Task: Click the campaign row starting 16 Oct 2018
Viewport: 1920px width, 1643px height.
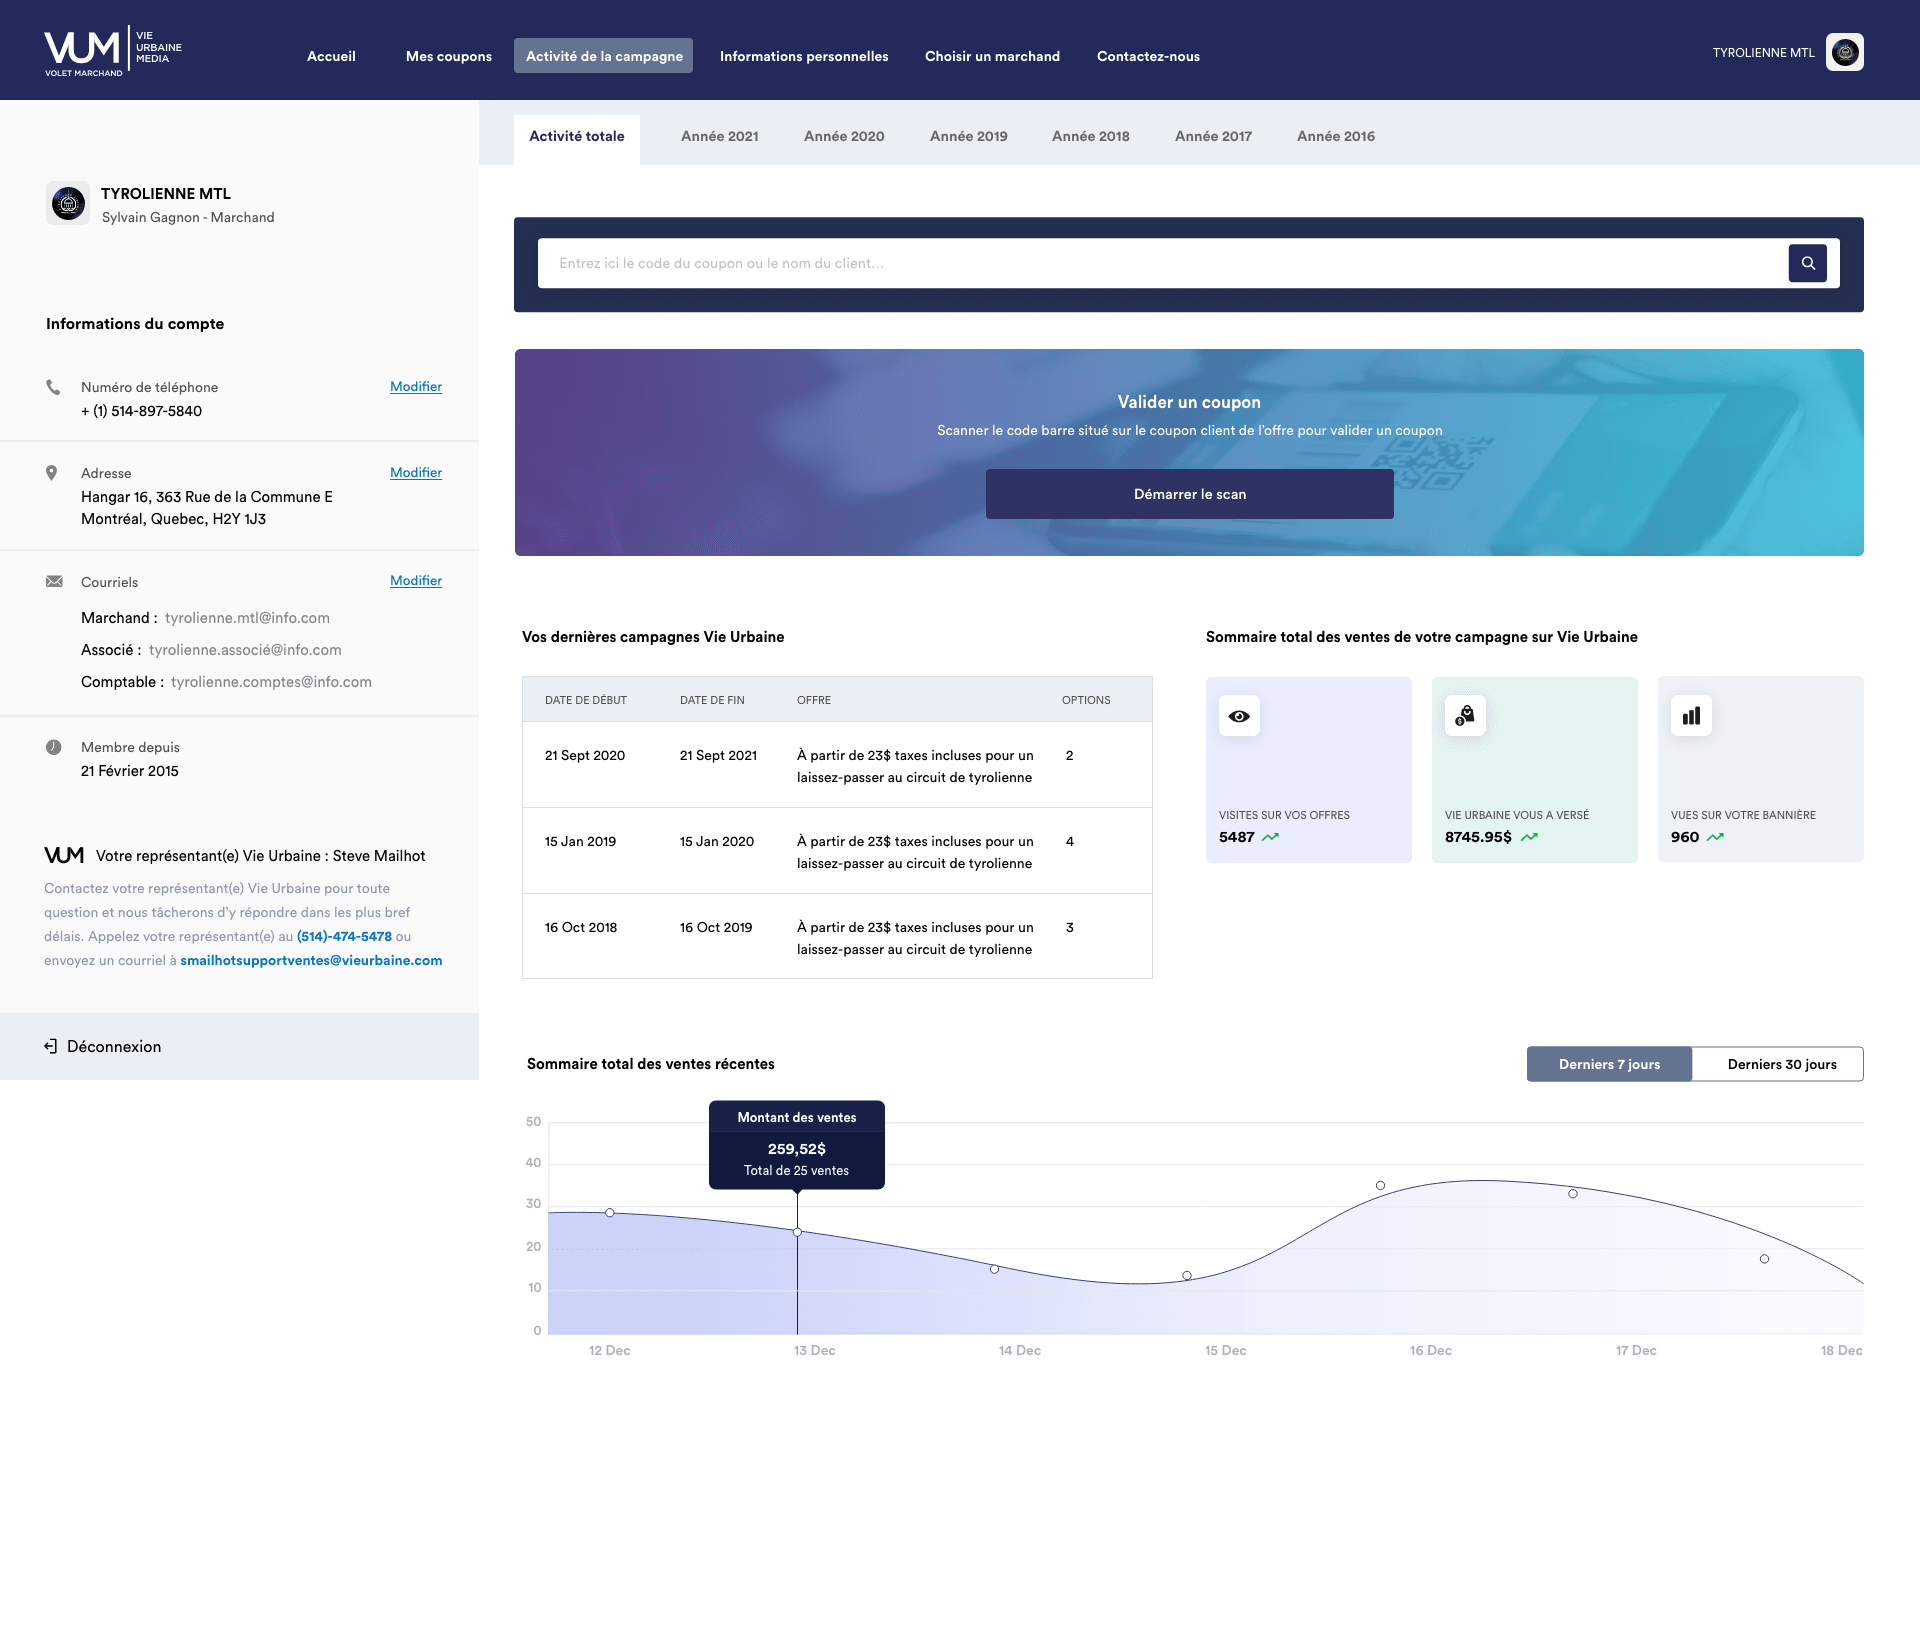Action: (x=837, y=937)
